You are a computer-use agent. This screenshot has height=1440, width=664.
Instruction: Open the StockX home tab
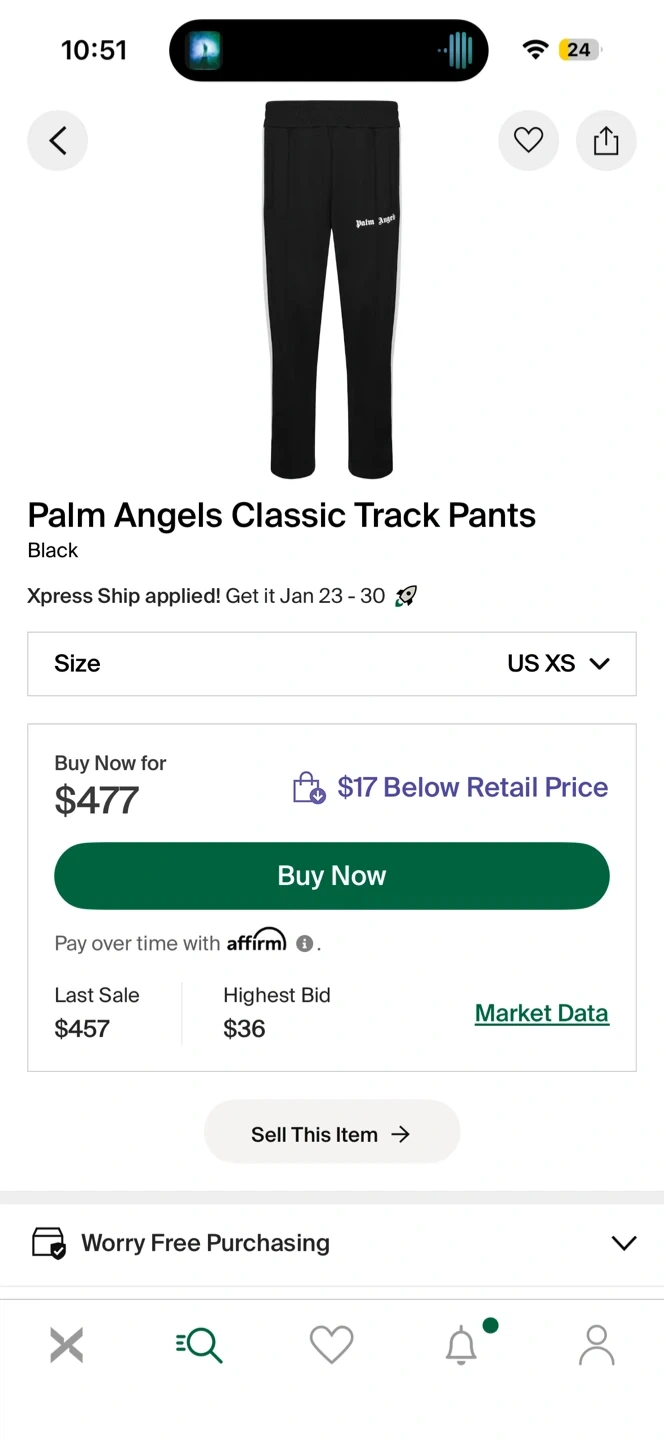pyautogui.click(x=66, y=1345)
